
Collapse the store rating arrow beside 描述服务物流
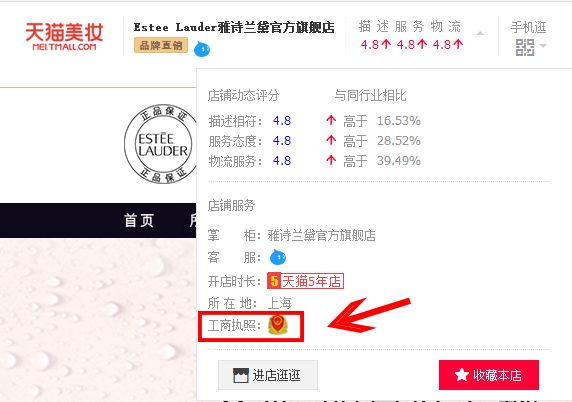tap(480, 34)
